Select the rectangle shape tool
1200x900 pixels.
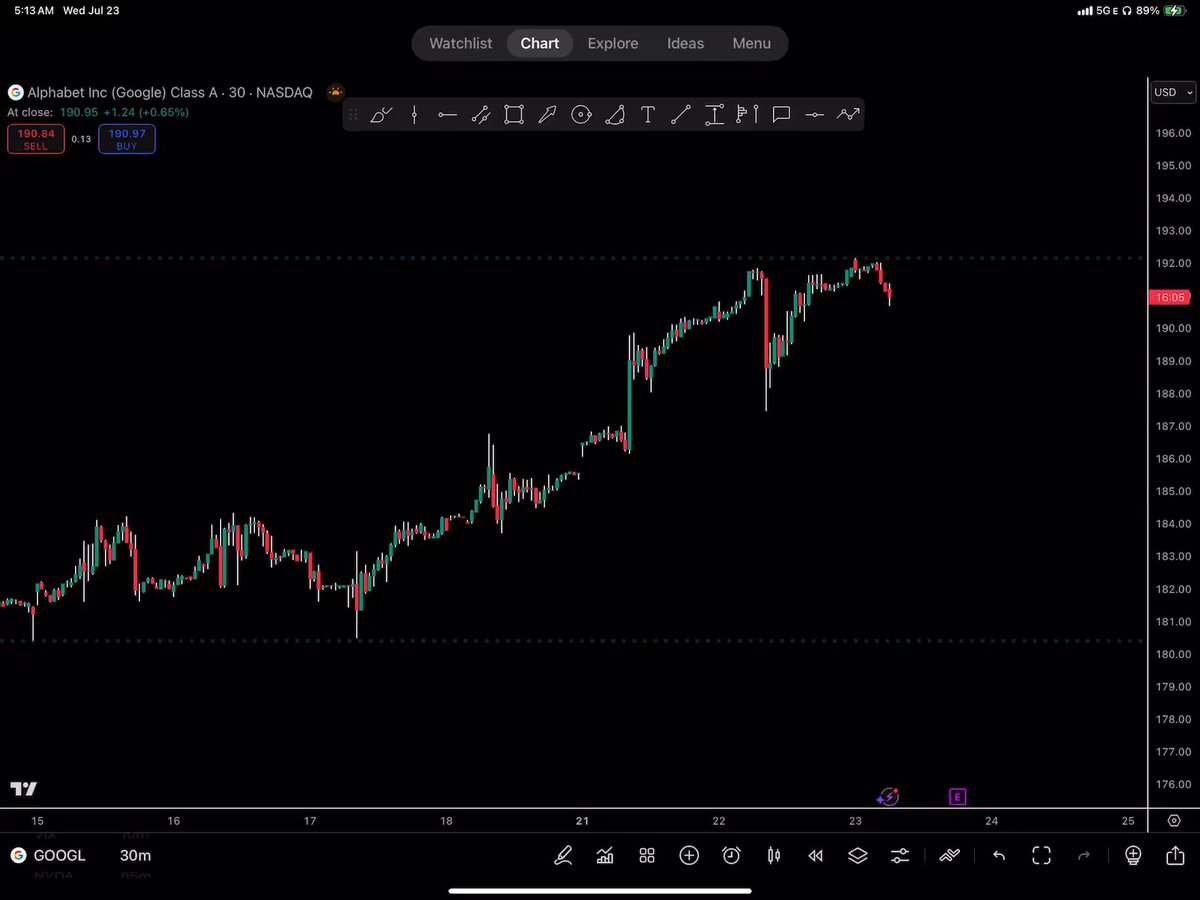tap(514, 115)
